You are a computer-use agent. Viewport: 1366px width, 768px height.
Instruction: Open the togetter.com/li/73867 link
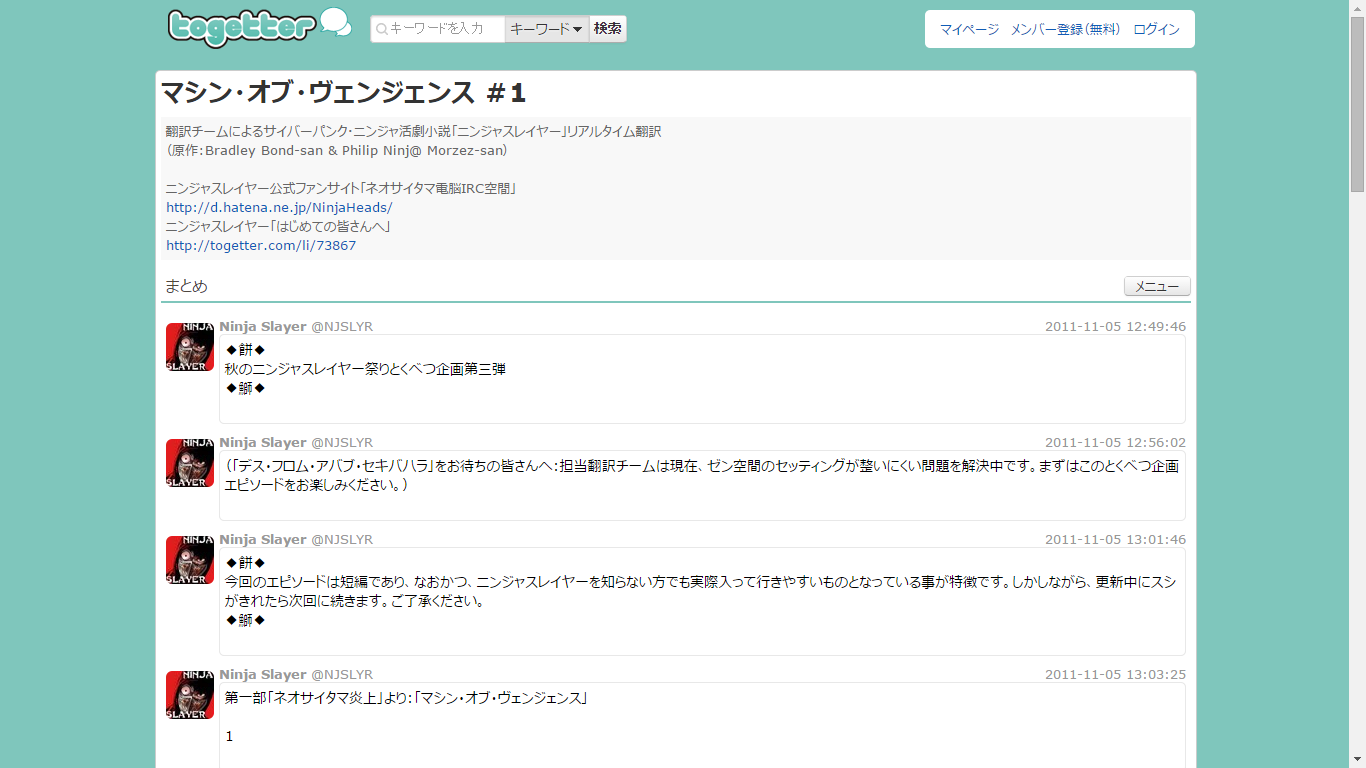[x=261, y=245]
